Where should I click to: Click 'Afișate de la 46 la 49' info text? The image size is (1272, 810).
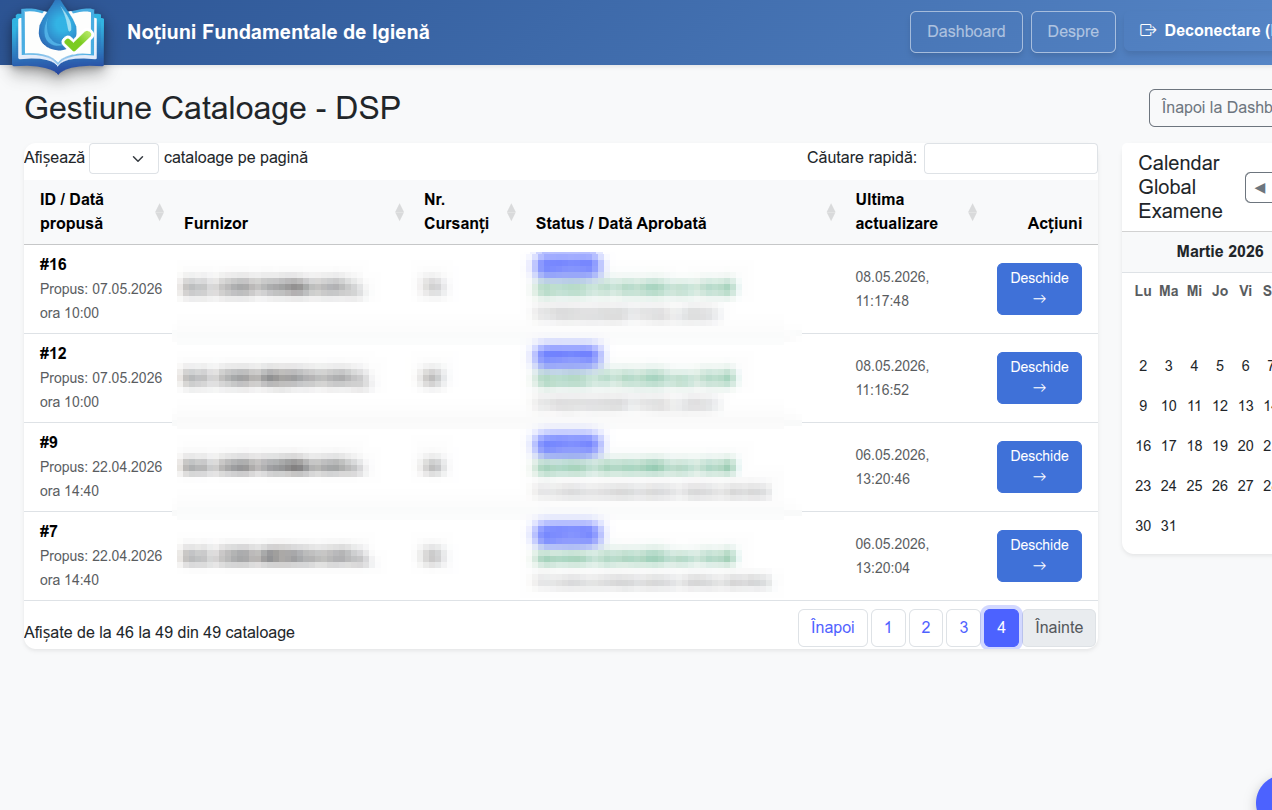coord(159,633)
